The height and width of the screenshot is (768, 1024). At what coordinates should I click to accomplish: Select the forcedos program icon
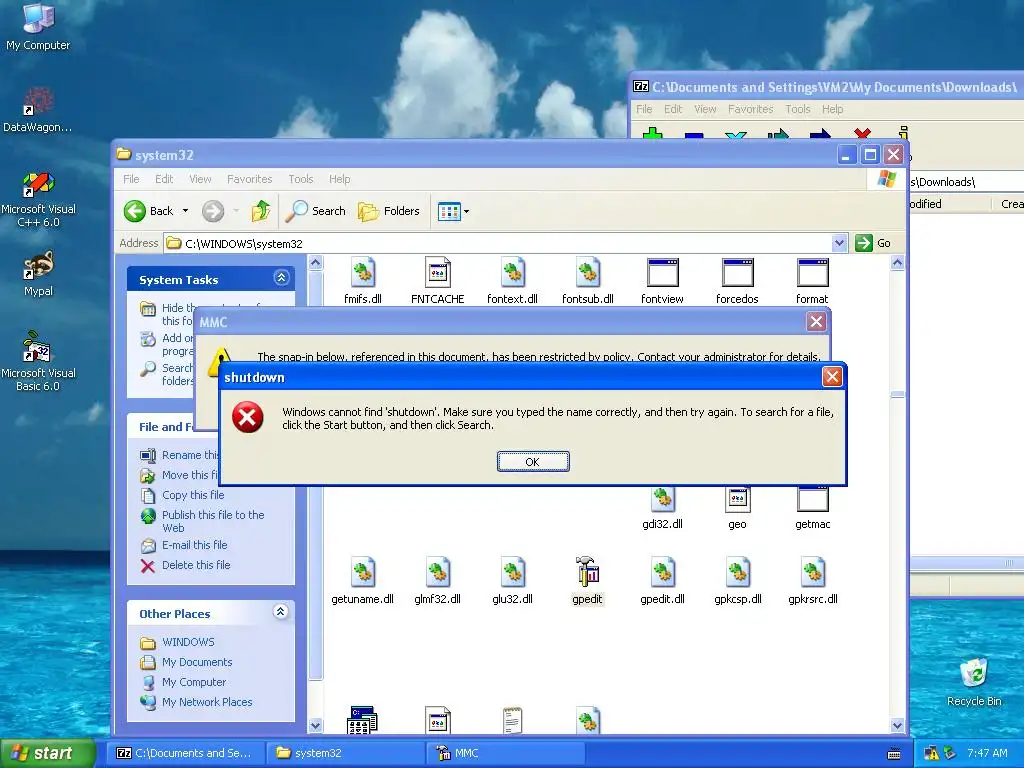[x=737, y=273]
